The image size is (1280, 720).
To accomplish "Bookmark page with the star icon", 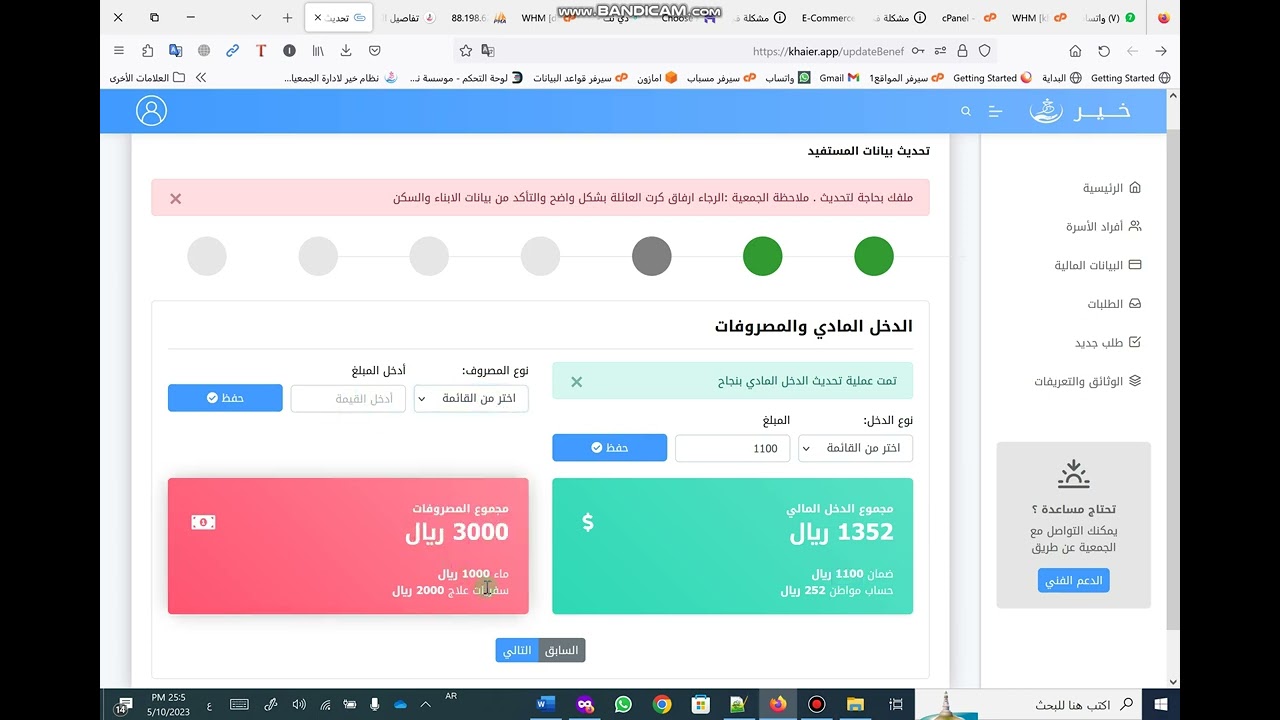I will pyautogui.click(x=465, y=50).
